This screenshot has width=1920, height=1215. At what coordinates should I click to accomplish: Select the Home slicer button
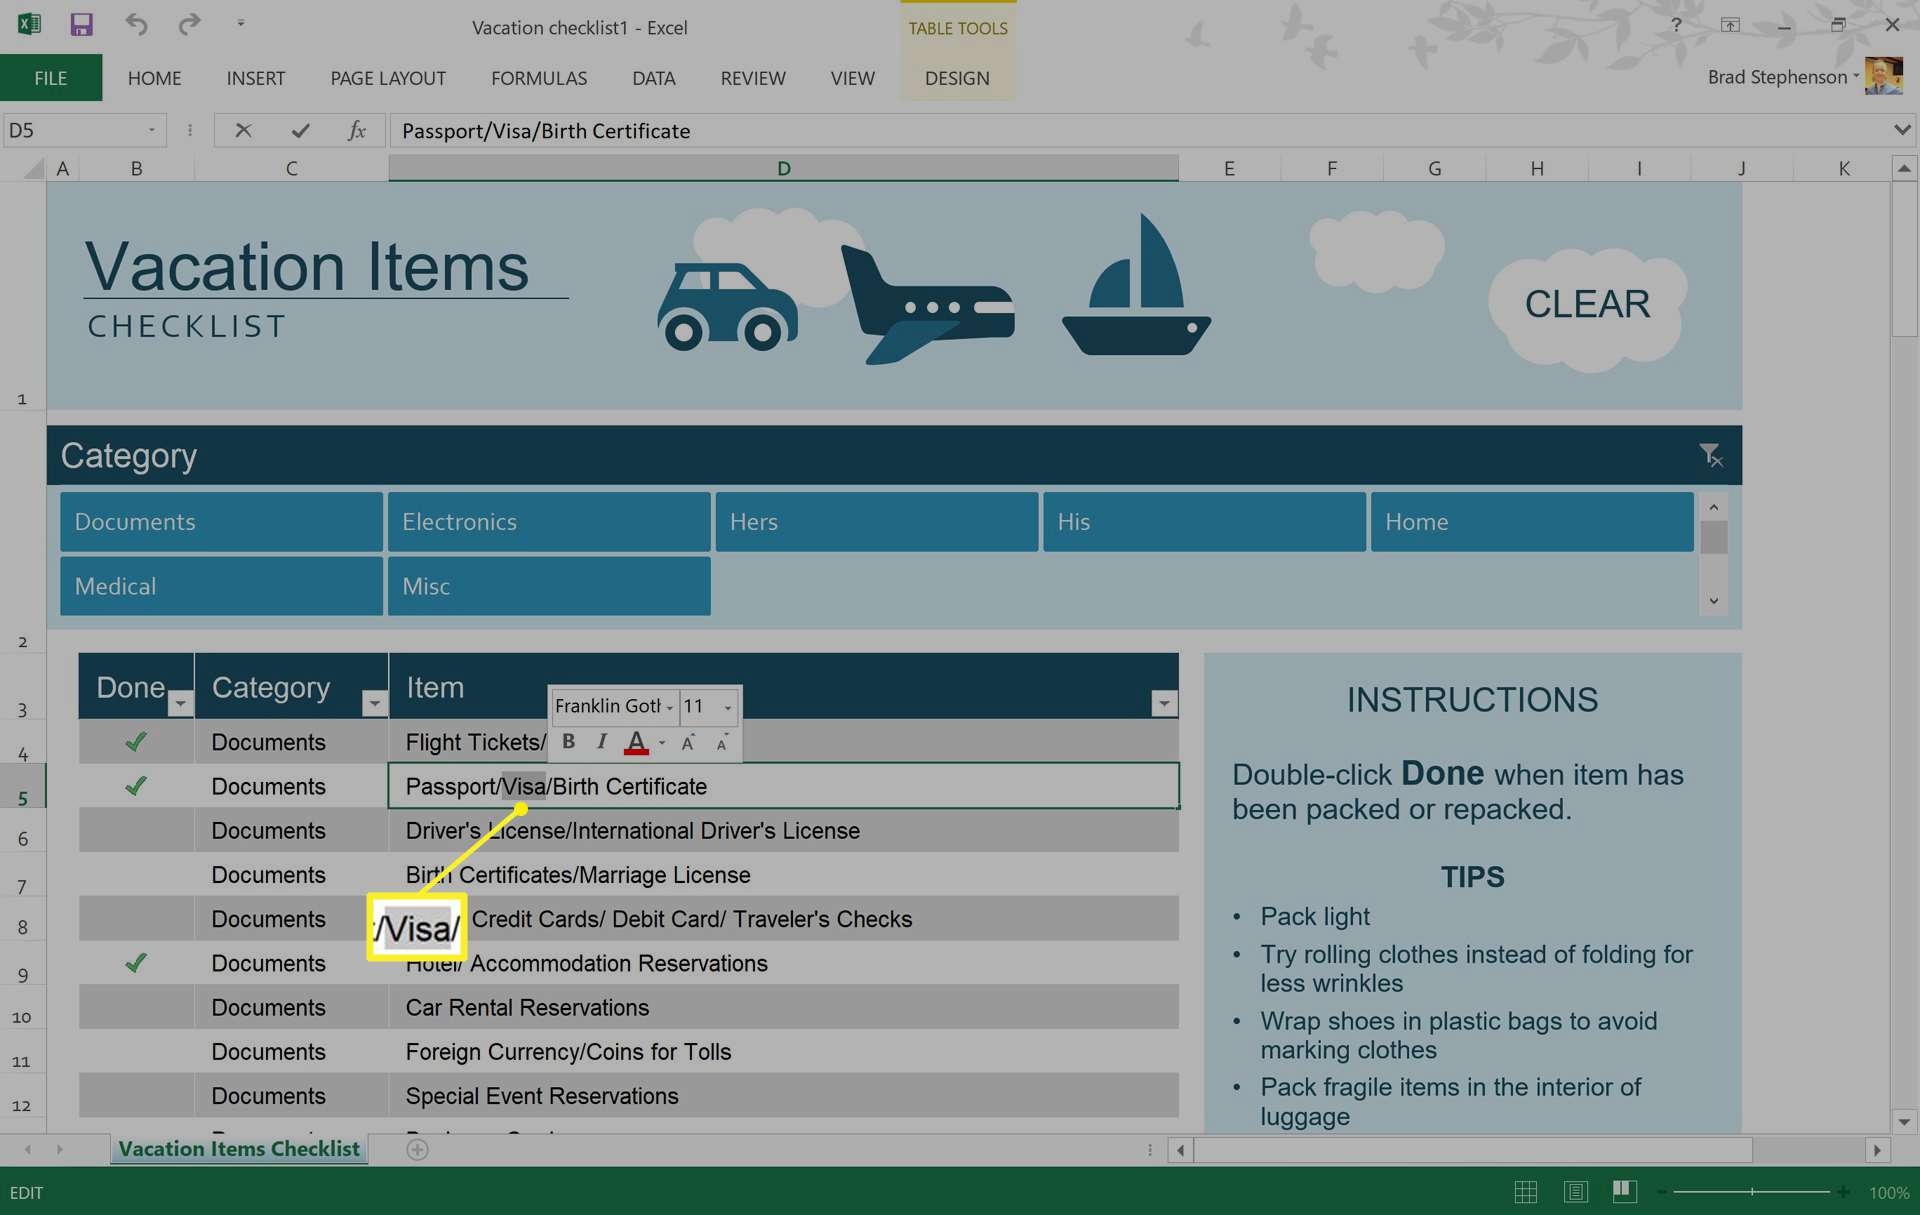click(1532, 522)
